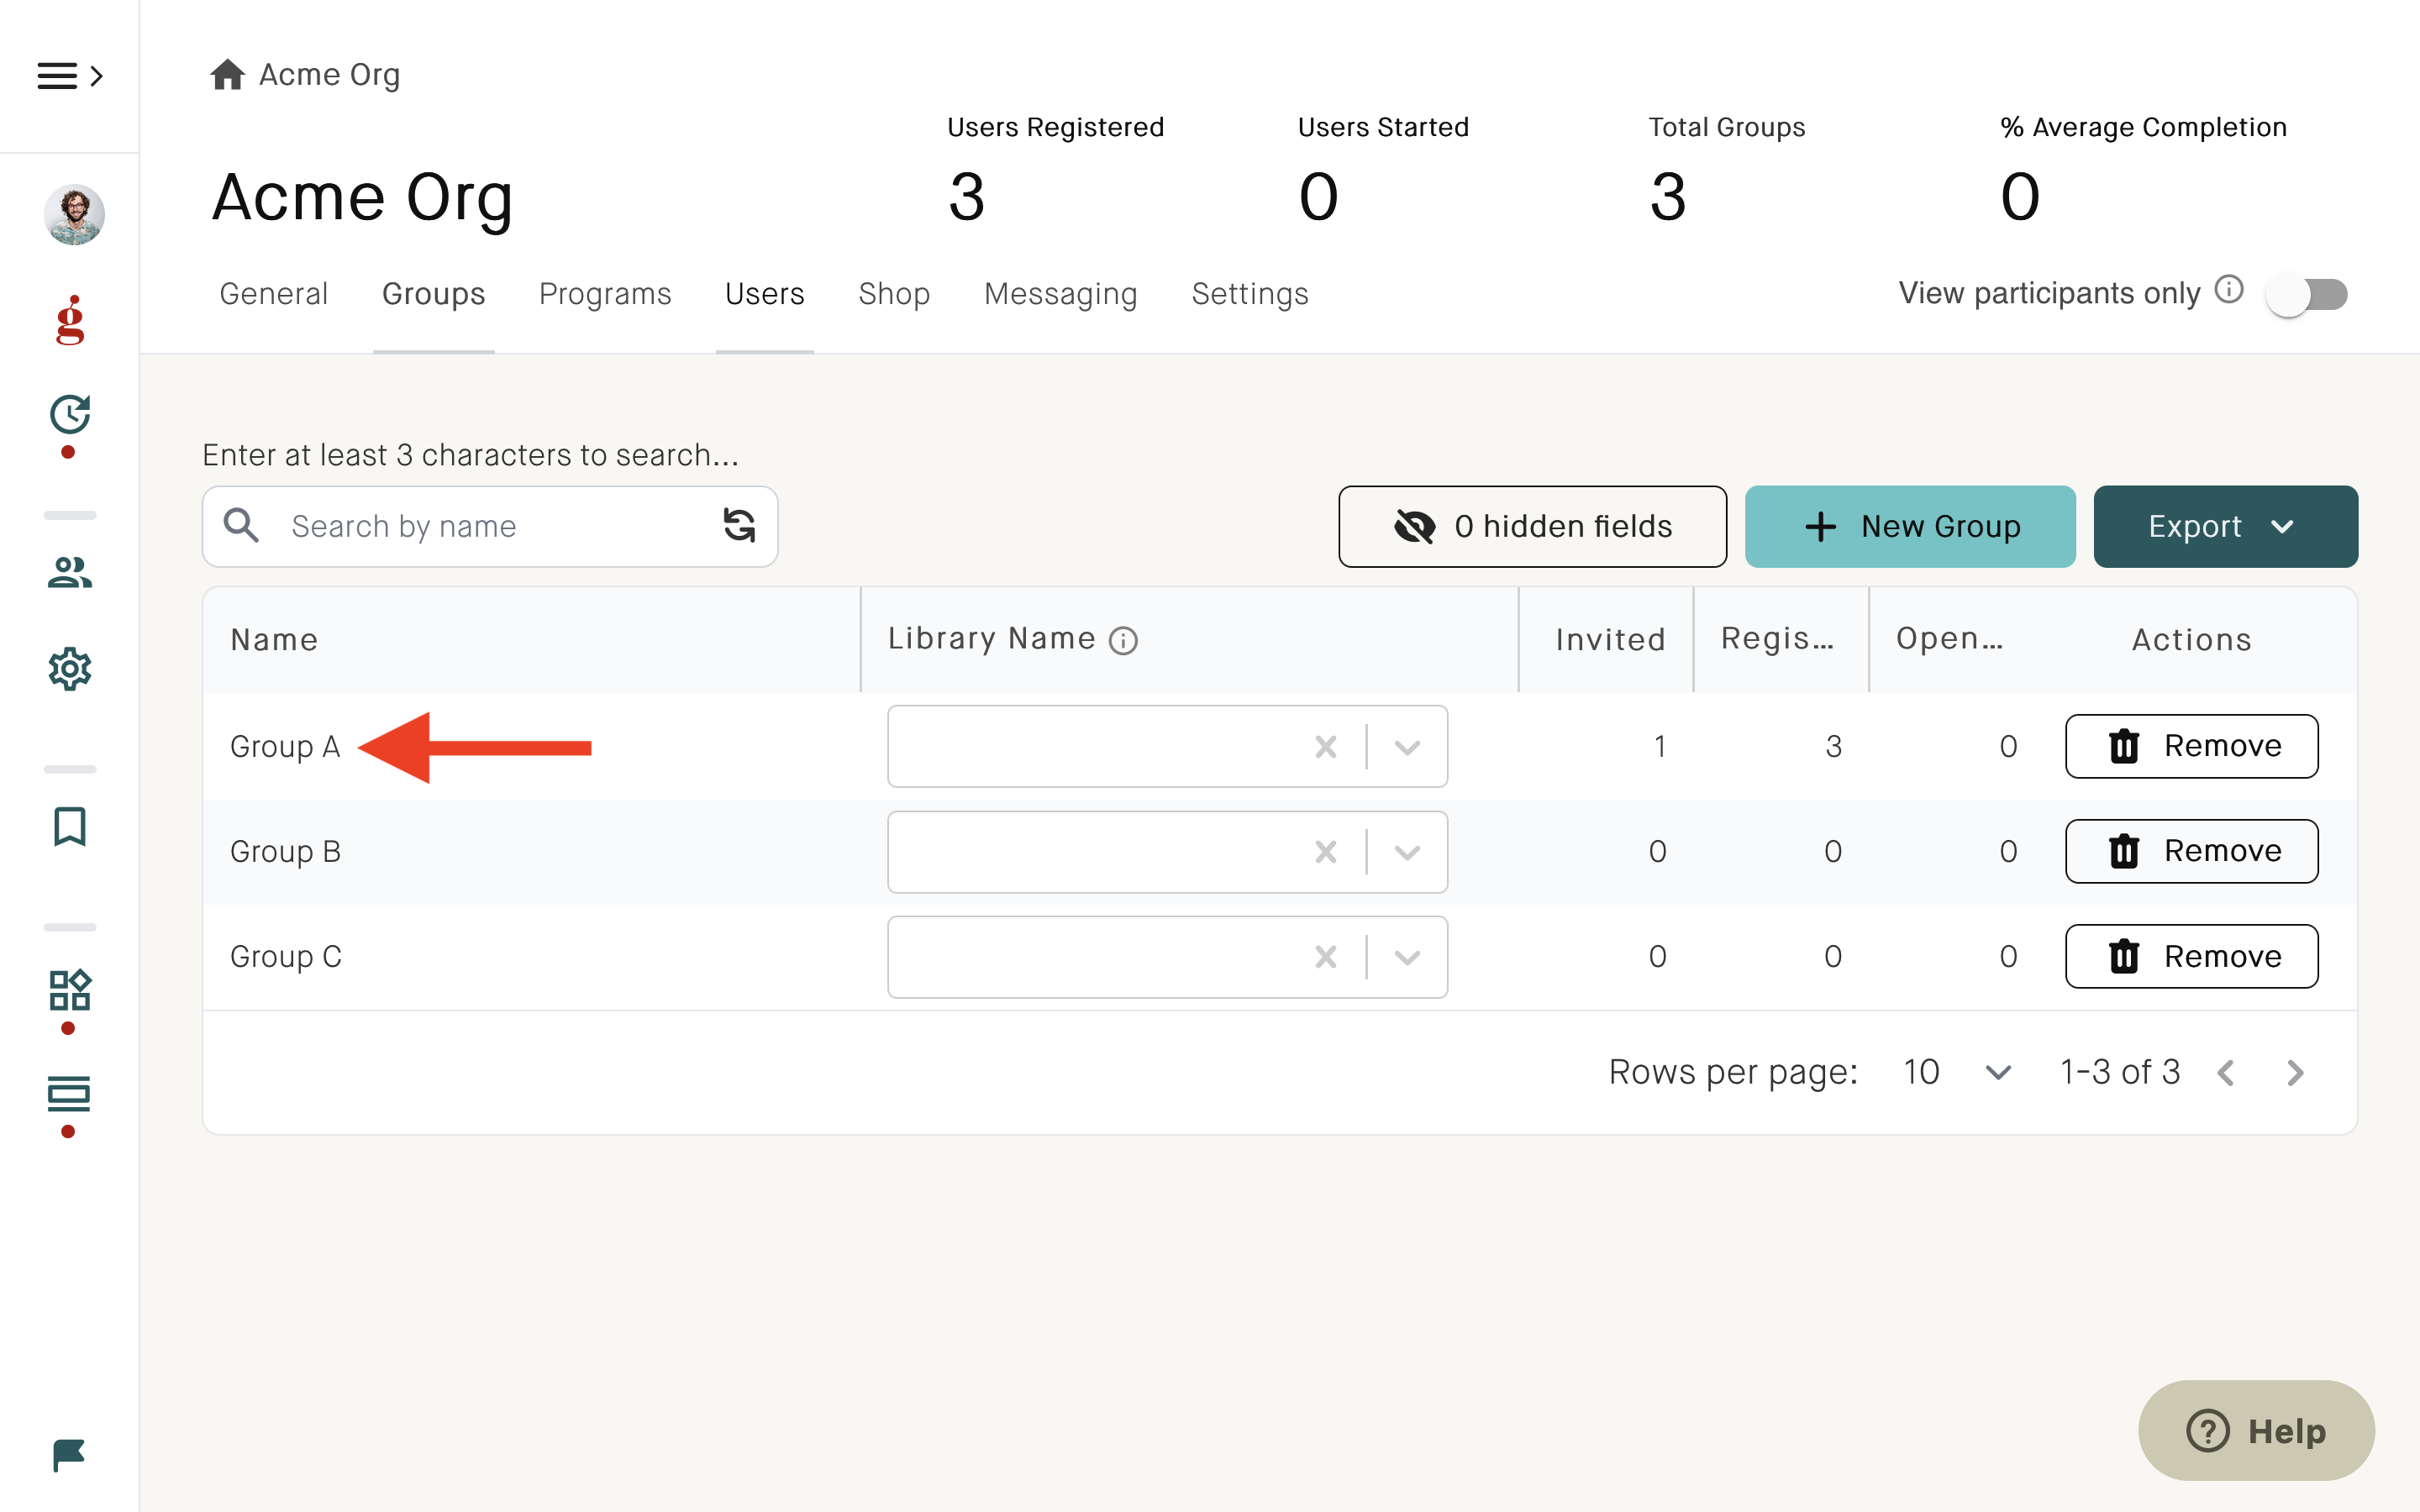The height and width of the screenshot is (1512, 2420).
Task: Clear Group B library name selection
Action: click(1326, 852)
